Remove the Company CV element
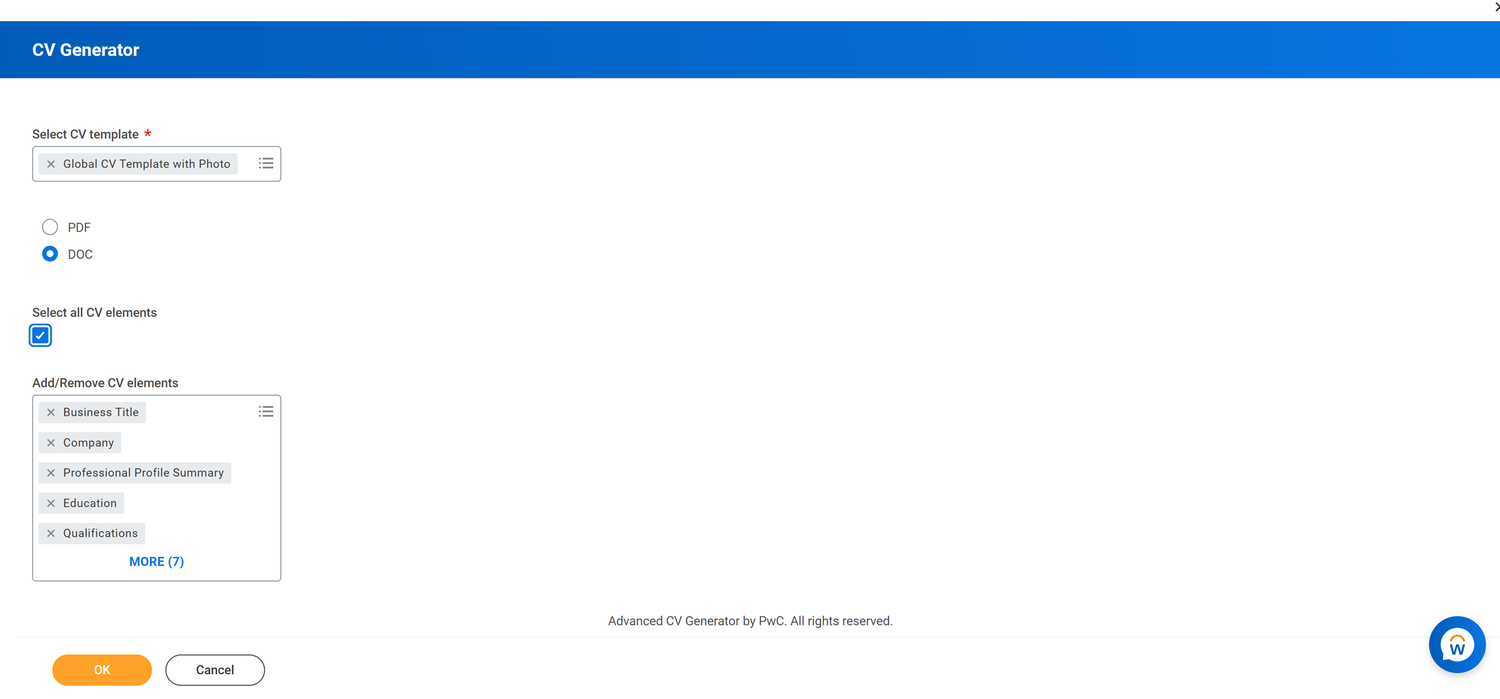 [51, 442]
